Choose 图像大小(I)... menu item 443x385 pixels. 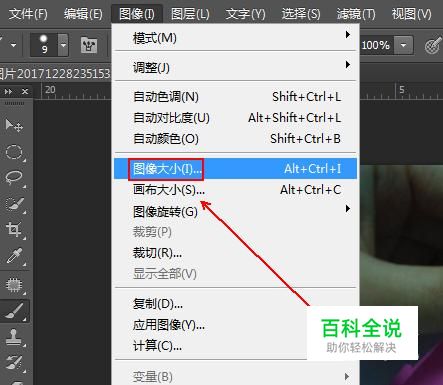(235, 169)
